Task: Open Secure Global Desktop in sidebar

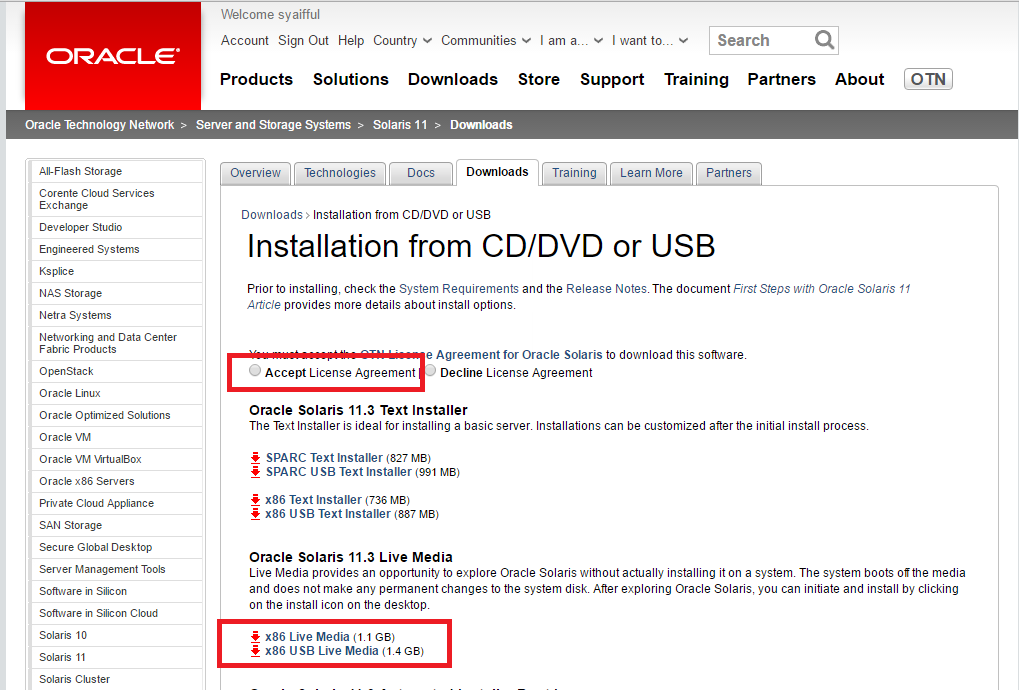Action: click(116, 548)
